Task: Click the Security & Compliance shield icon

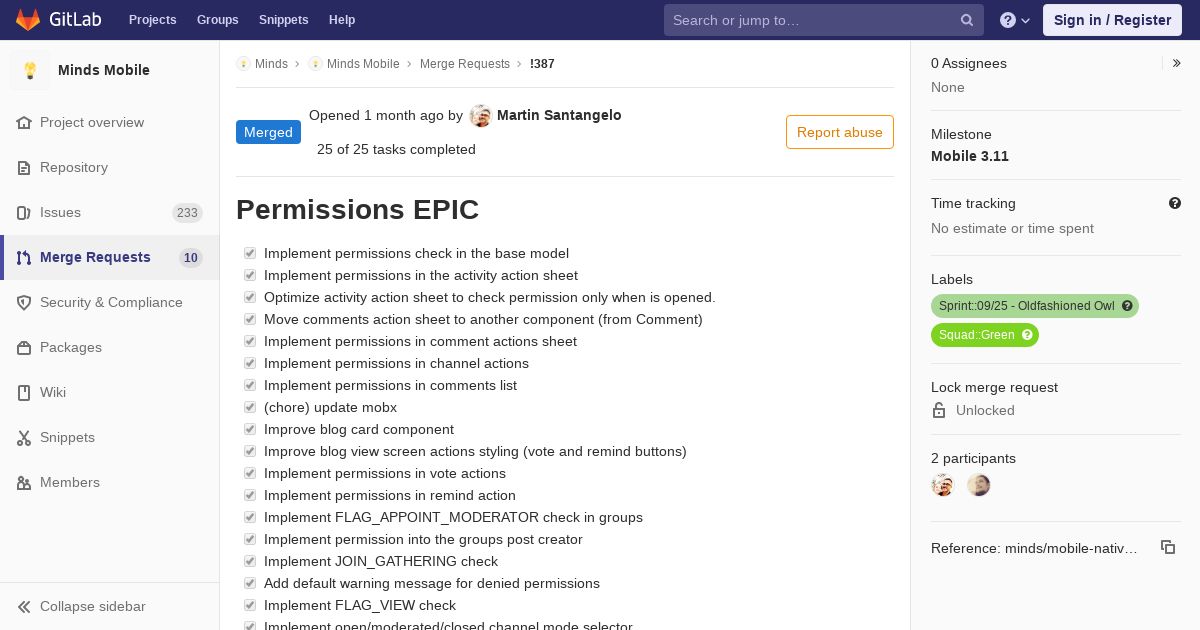Action: point(24,302)
